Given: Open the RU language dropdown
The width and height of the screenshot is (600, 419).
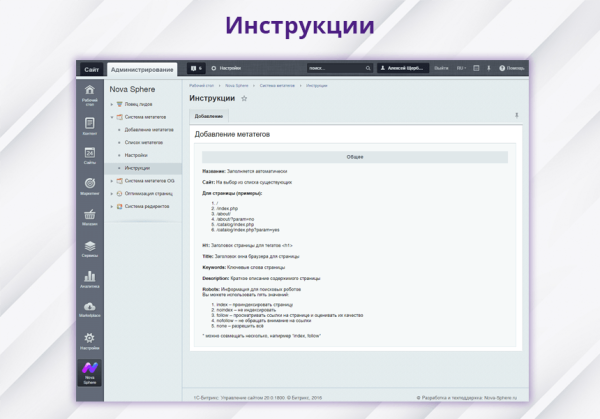Looking at the screenshot, I should 461,68.
